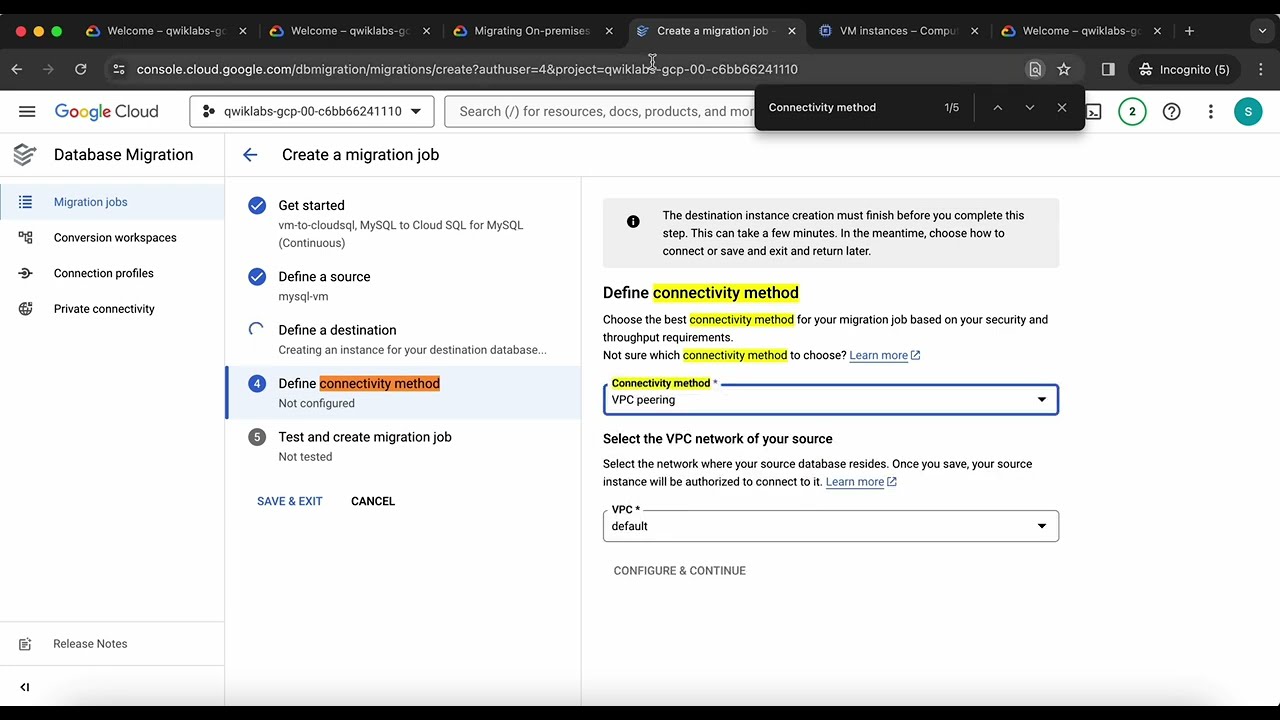Select the Define connectivity method step
The image size is (1280, 720).
(x=403, y=392)
